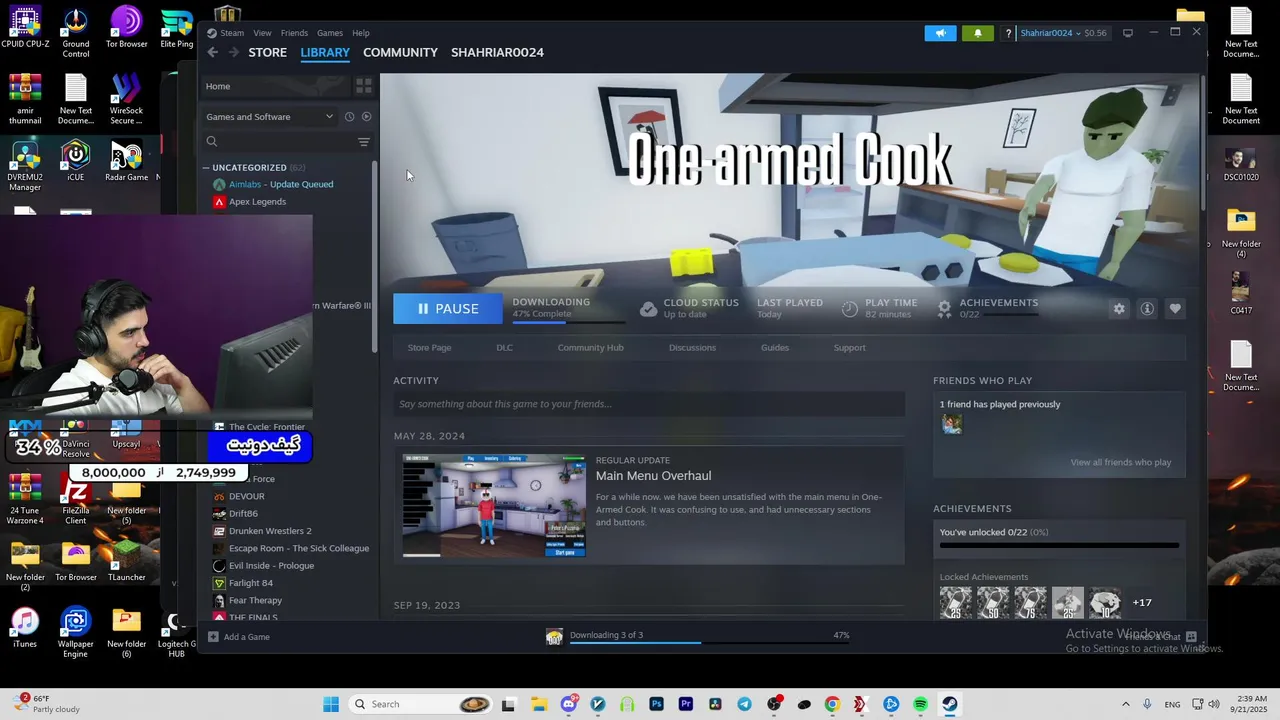Go to the LIBRARY tab
Screen dimensions: 1280x720
coord(325,52)
